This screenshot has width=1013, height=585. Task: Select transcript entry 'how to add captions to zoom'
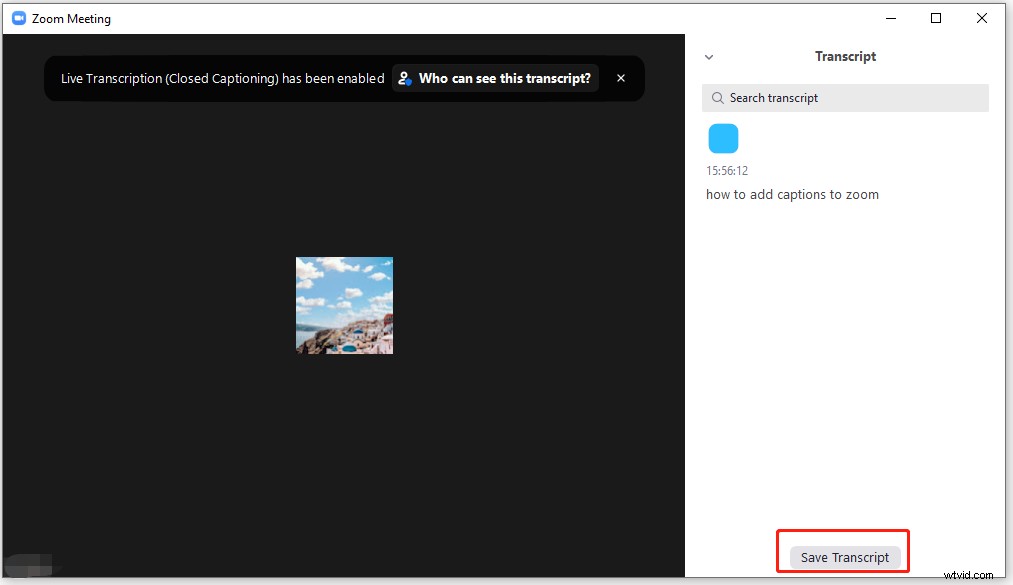792,194
